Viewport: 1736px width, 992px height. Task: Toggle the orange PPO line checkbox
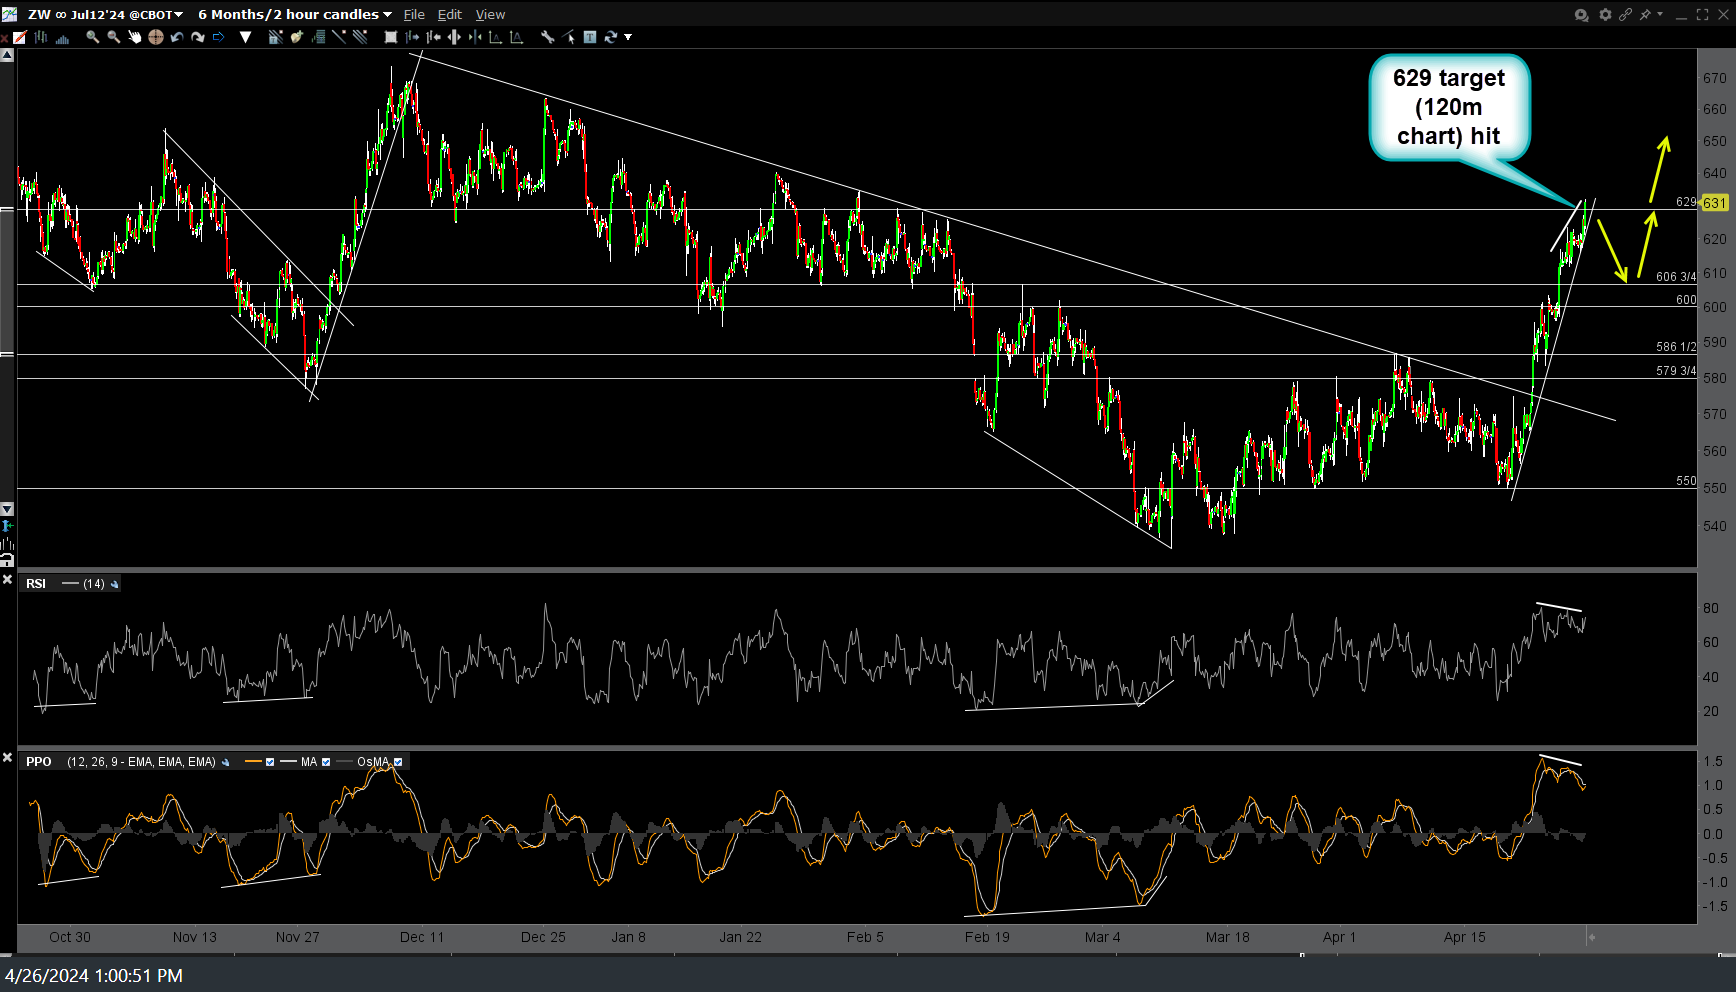(x=270, y=762)
